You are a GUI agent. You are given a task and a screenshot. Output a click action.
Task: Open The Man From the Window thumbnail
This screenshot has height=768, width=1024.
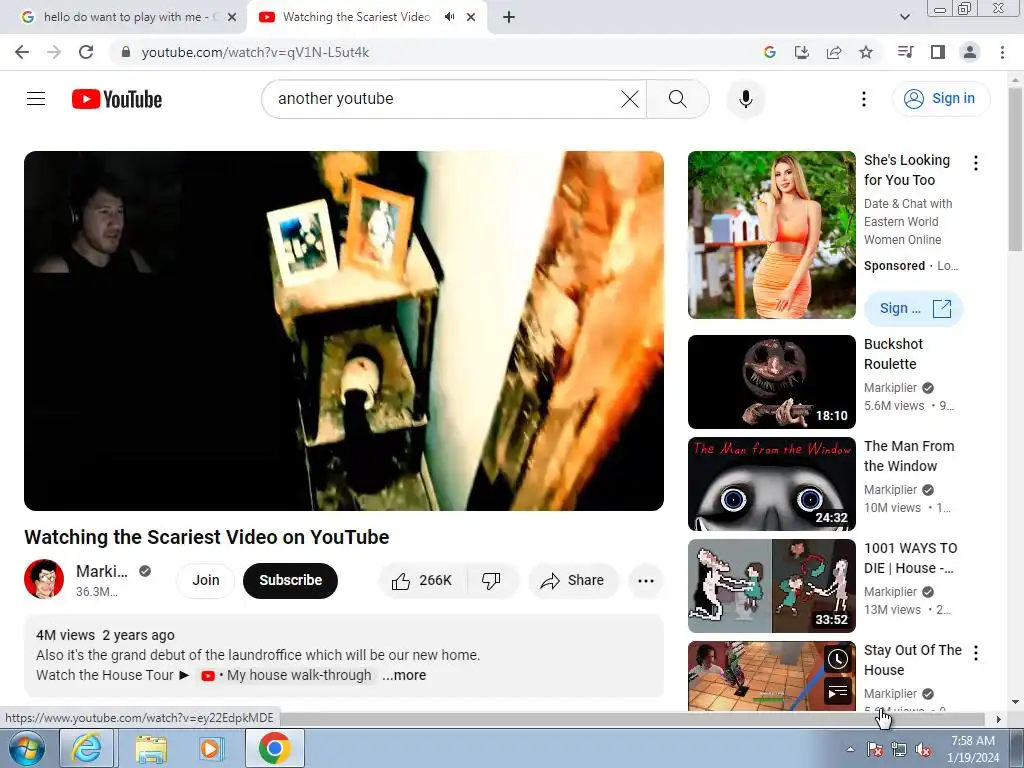(x=771, y=484)
